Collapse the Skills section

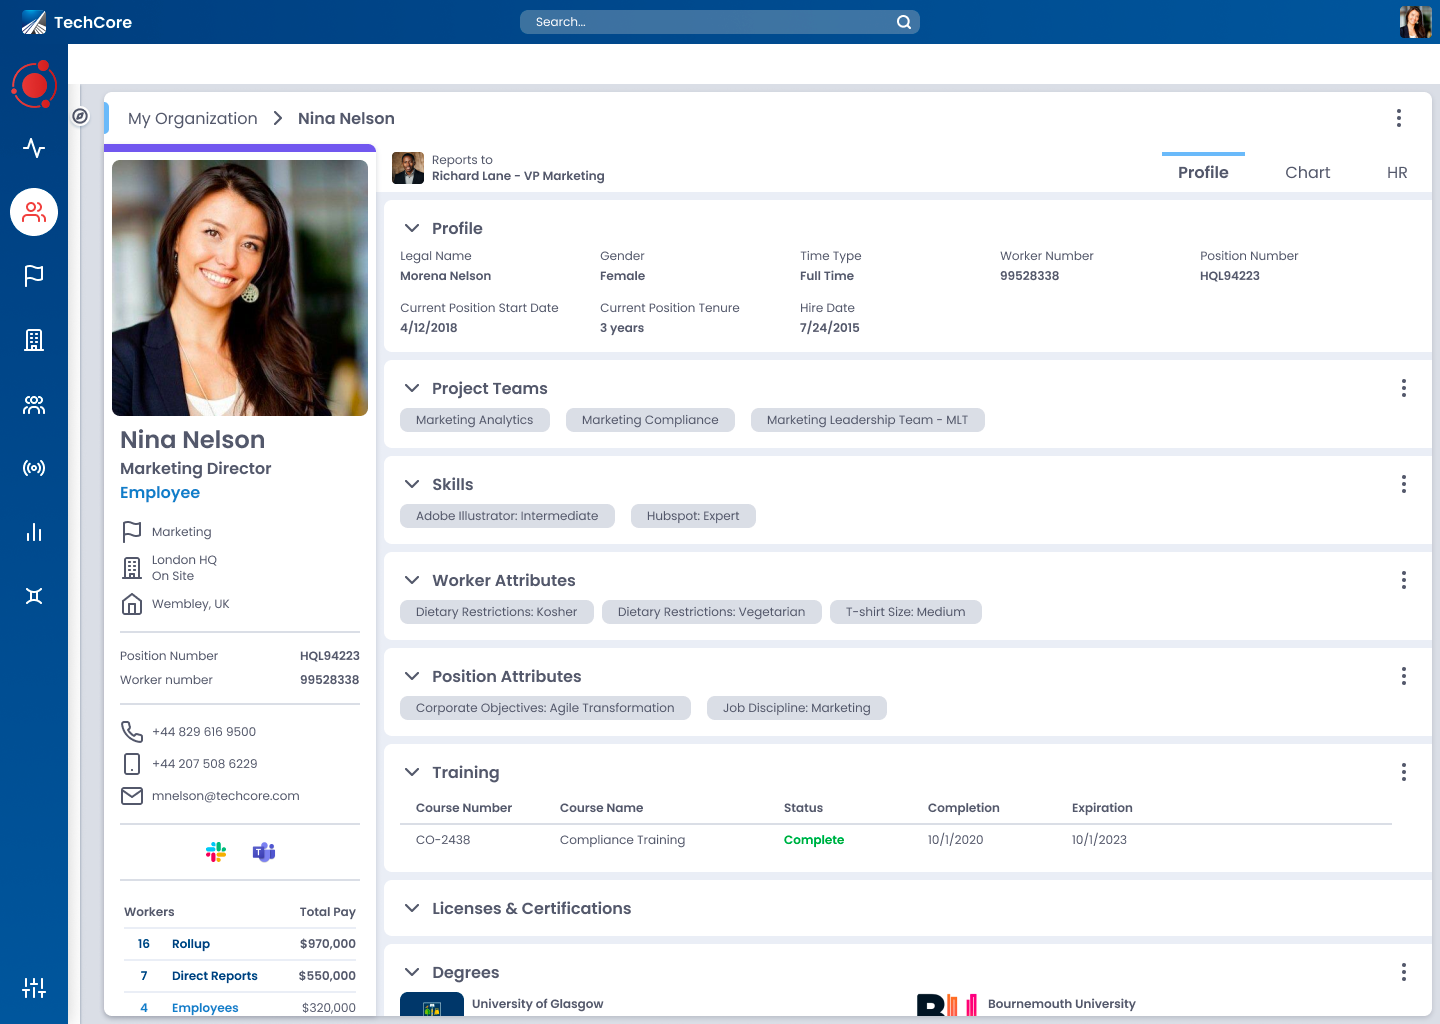[412, 484]
